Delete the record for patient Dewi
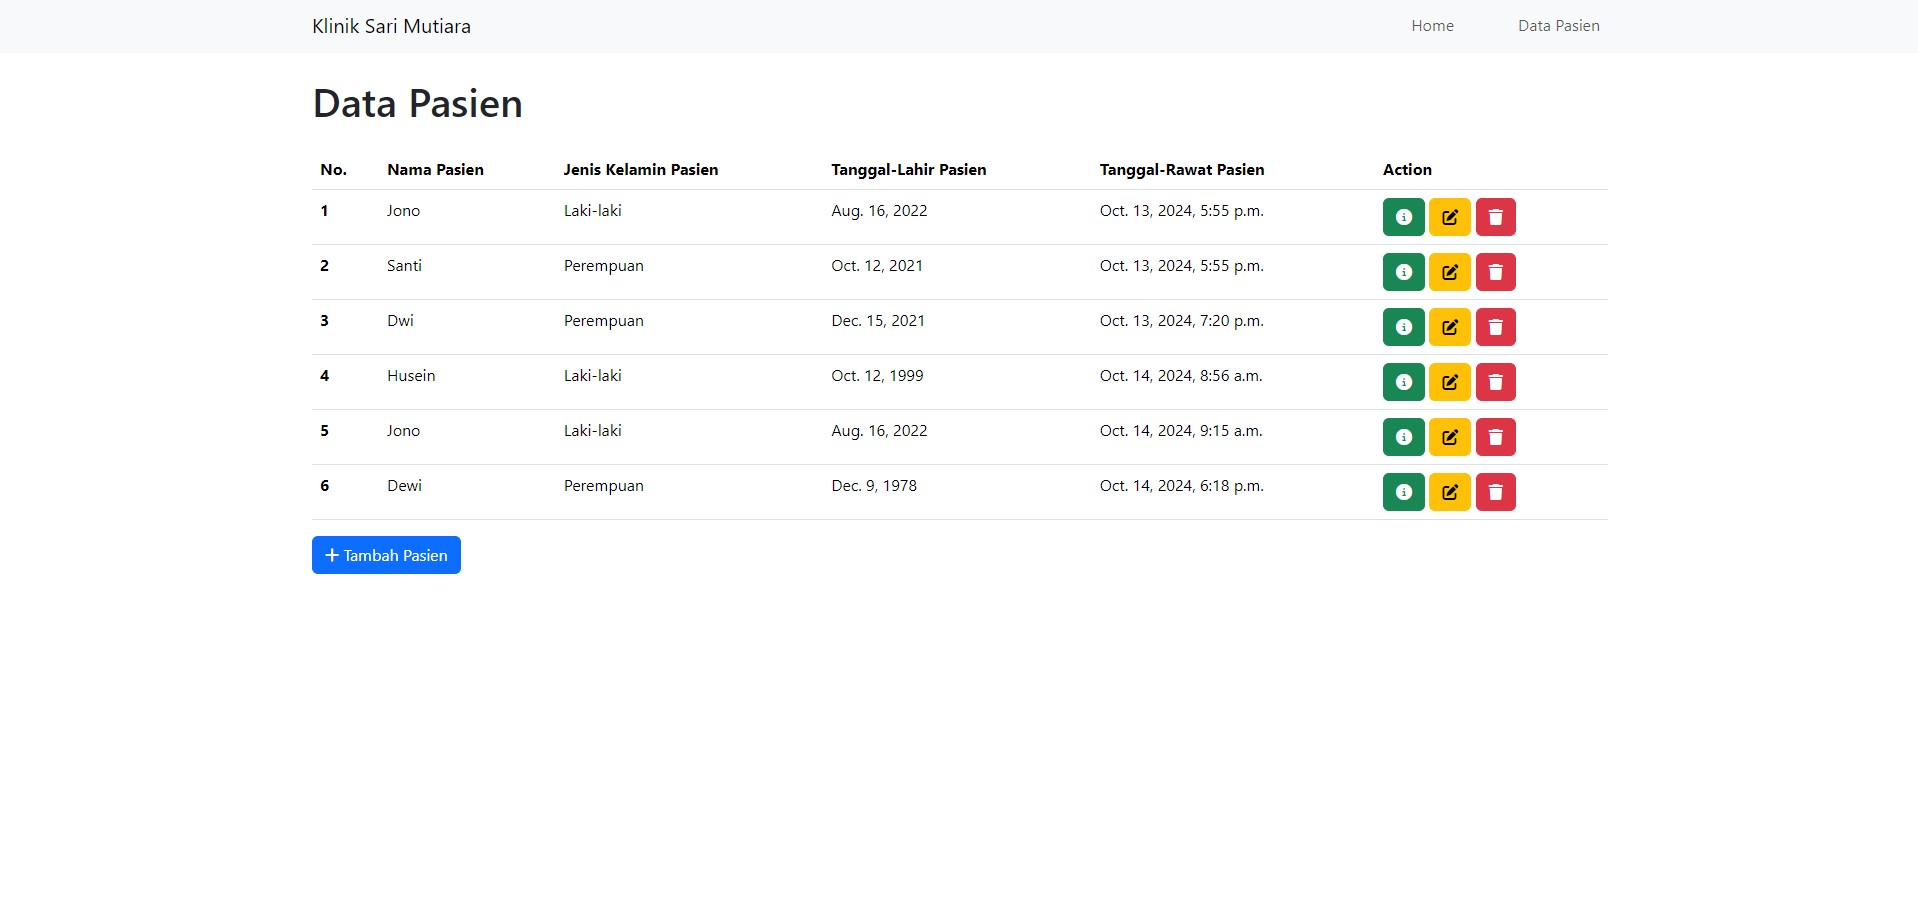 1495,491
